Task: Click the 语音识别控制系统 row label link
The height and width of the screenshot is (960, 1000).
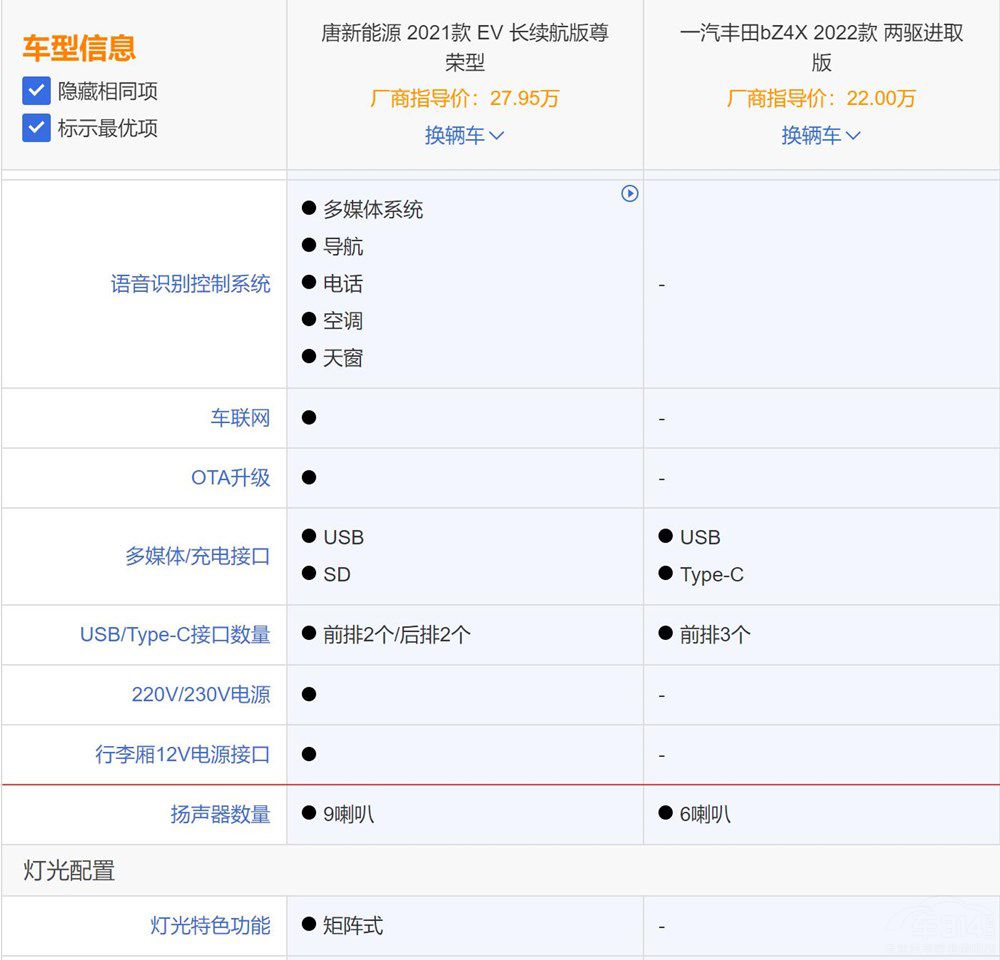Action: point(190,284)
